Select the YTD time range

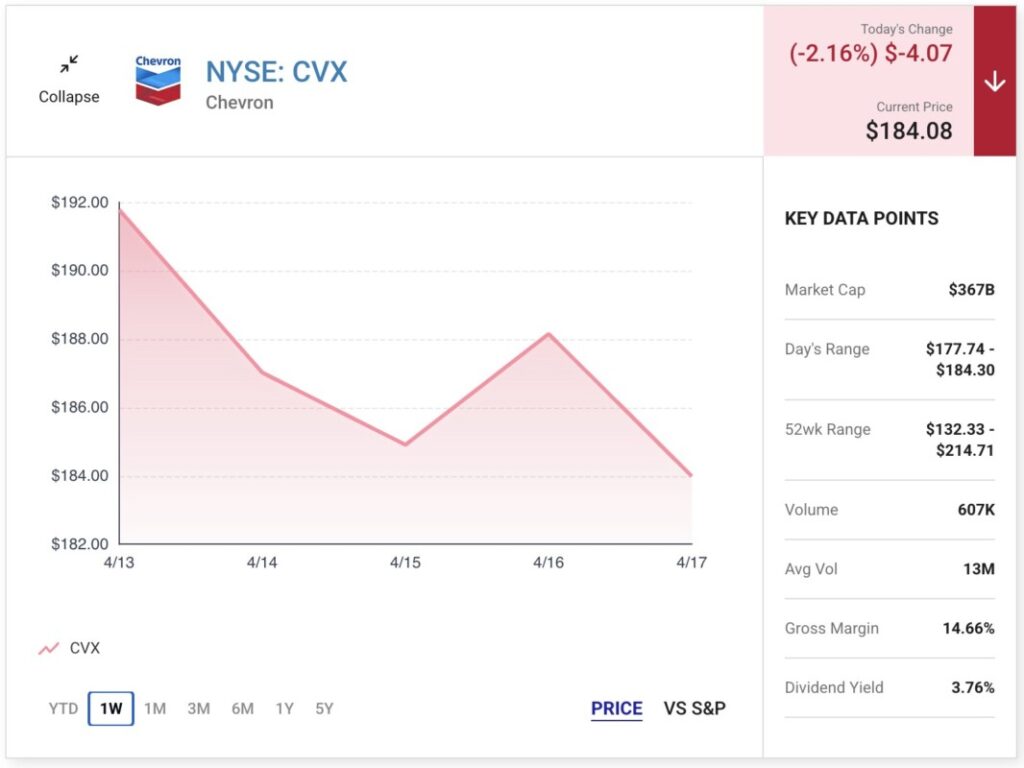pos(63,709)
